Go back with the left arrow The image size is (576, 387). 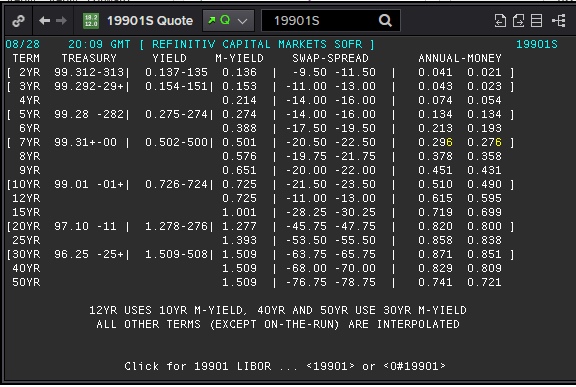(x=44, y=21)
